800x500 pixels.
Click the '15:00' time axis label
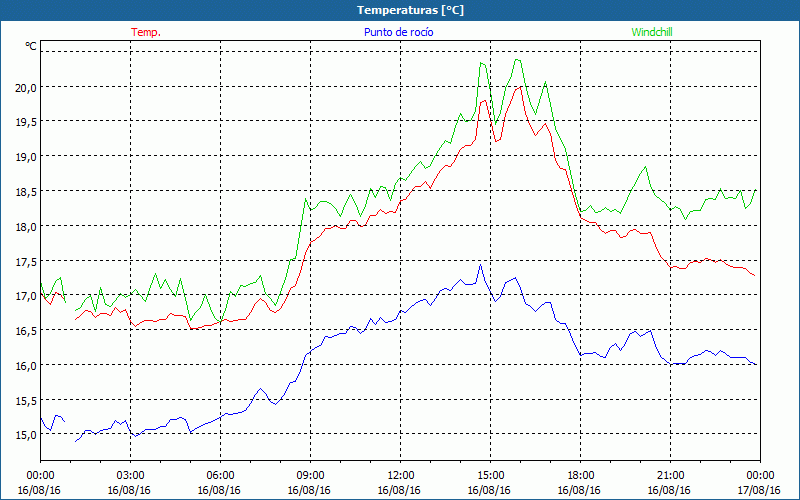click(x=491, y=476)
